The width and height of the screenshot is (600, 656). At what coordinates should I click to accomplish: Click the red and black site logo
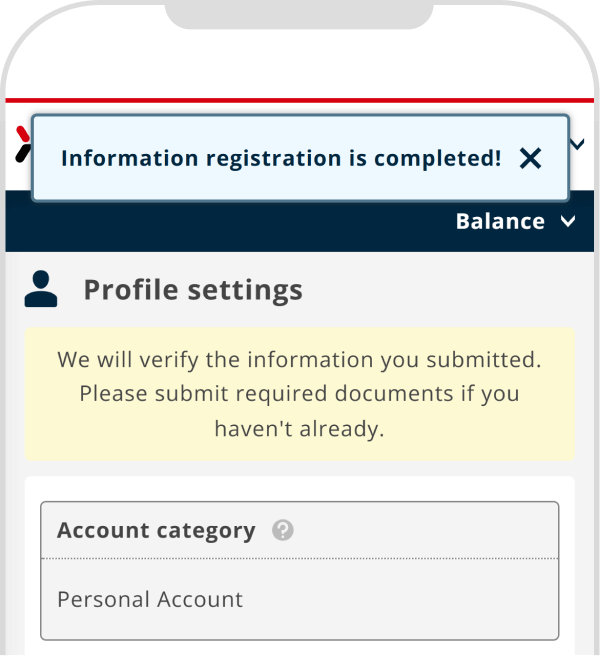pyautogui.click(x=21, y=143)
